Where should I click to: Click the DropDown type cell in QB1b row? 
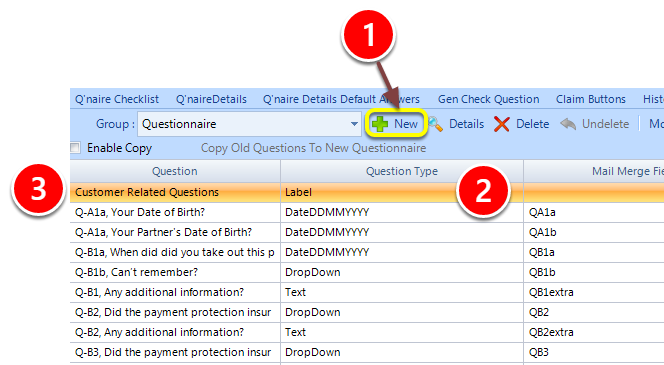click(402, 272)
